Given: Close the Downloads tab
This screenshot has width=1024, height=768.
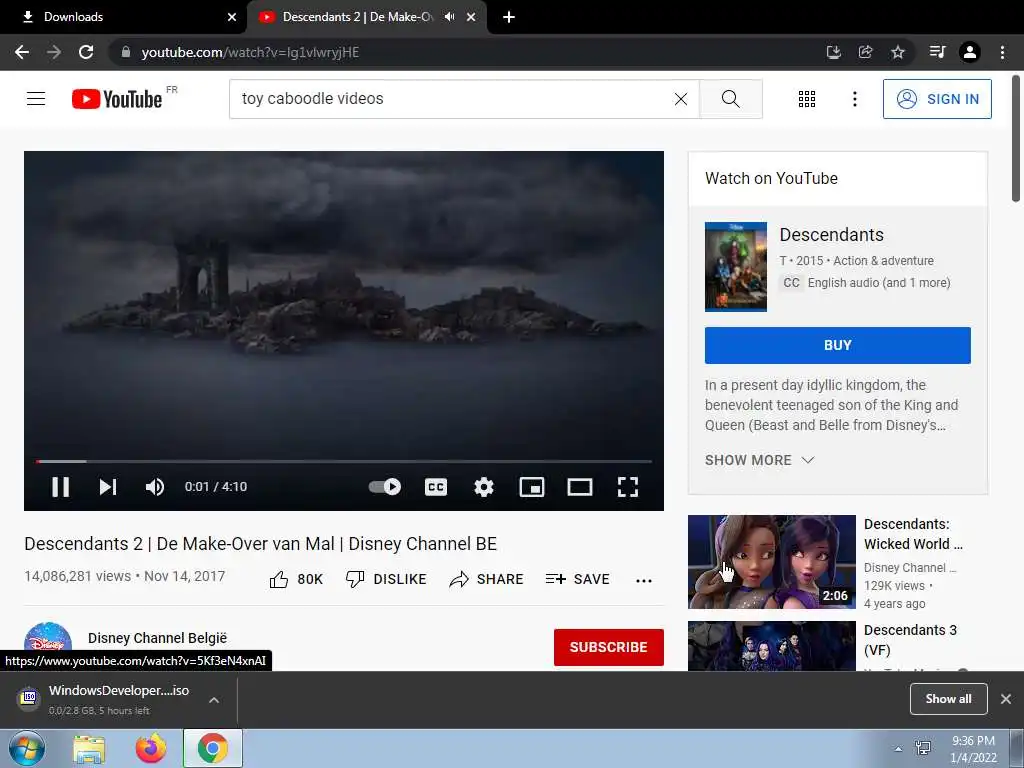Looking at the screenshot, I should [x=232, y=17].
